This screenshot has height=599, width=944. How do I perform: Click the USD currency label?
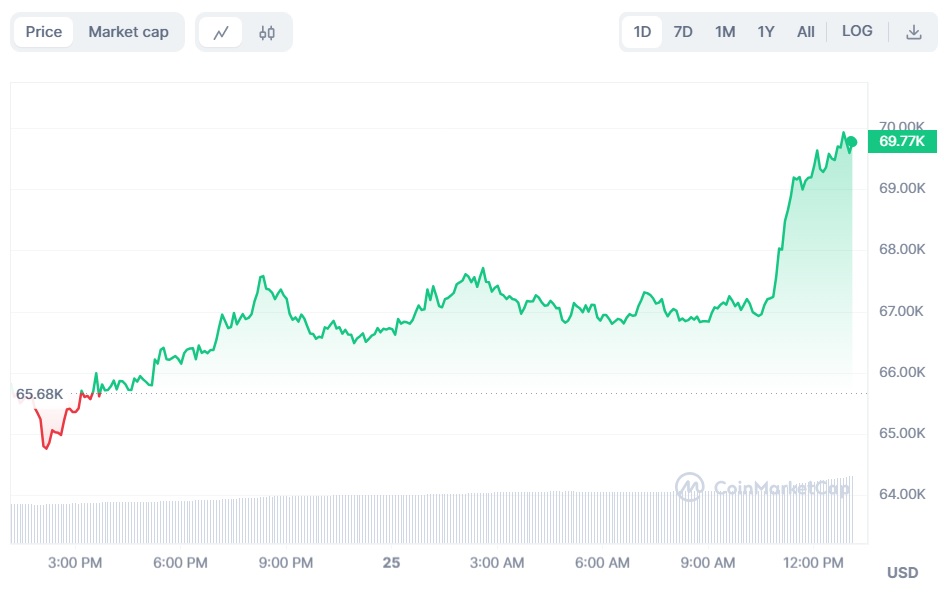[902, 573]
